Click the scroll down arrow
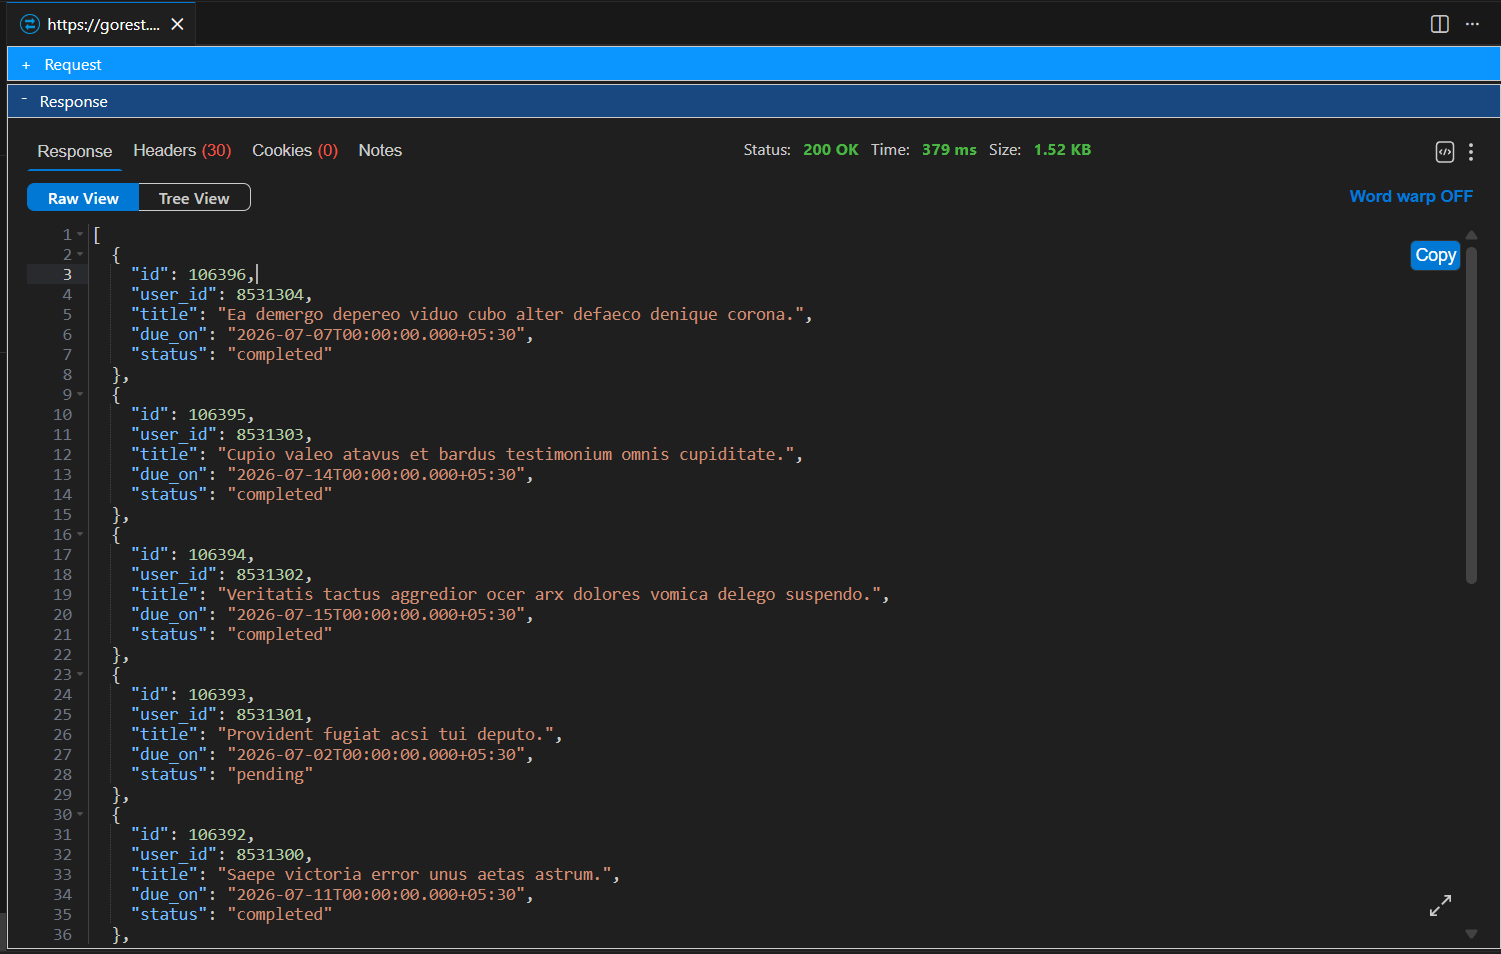 coord(1471,934)
